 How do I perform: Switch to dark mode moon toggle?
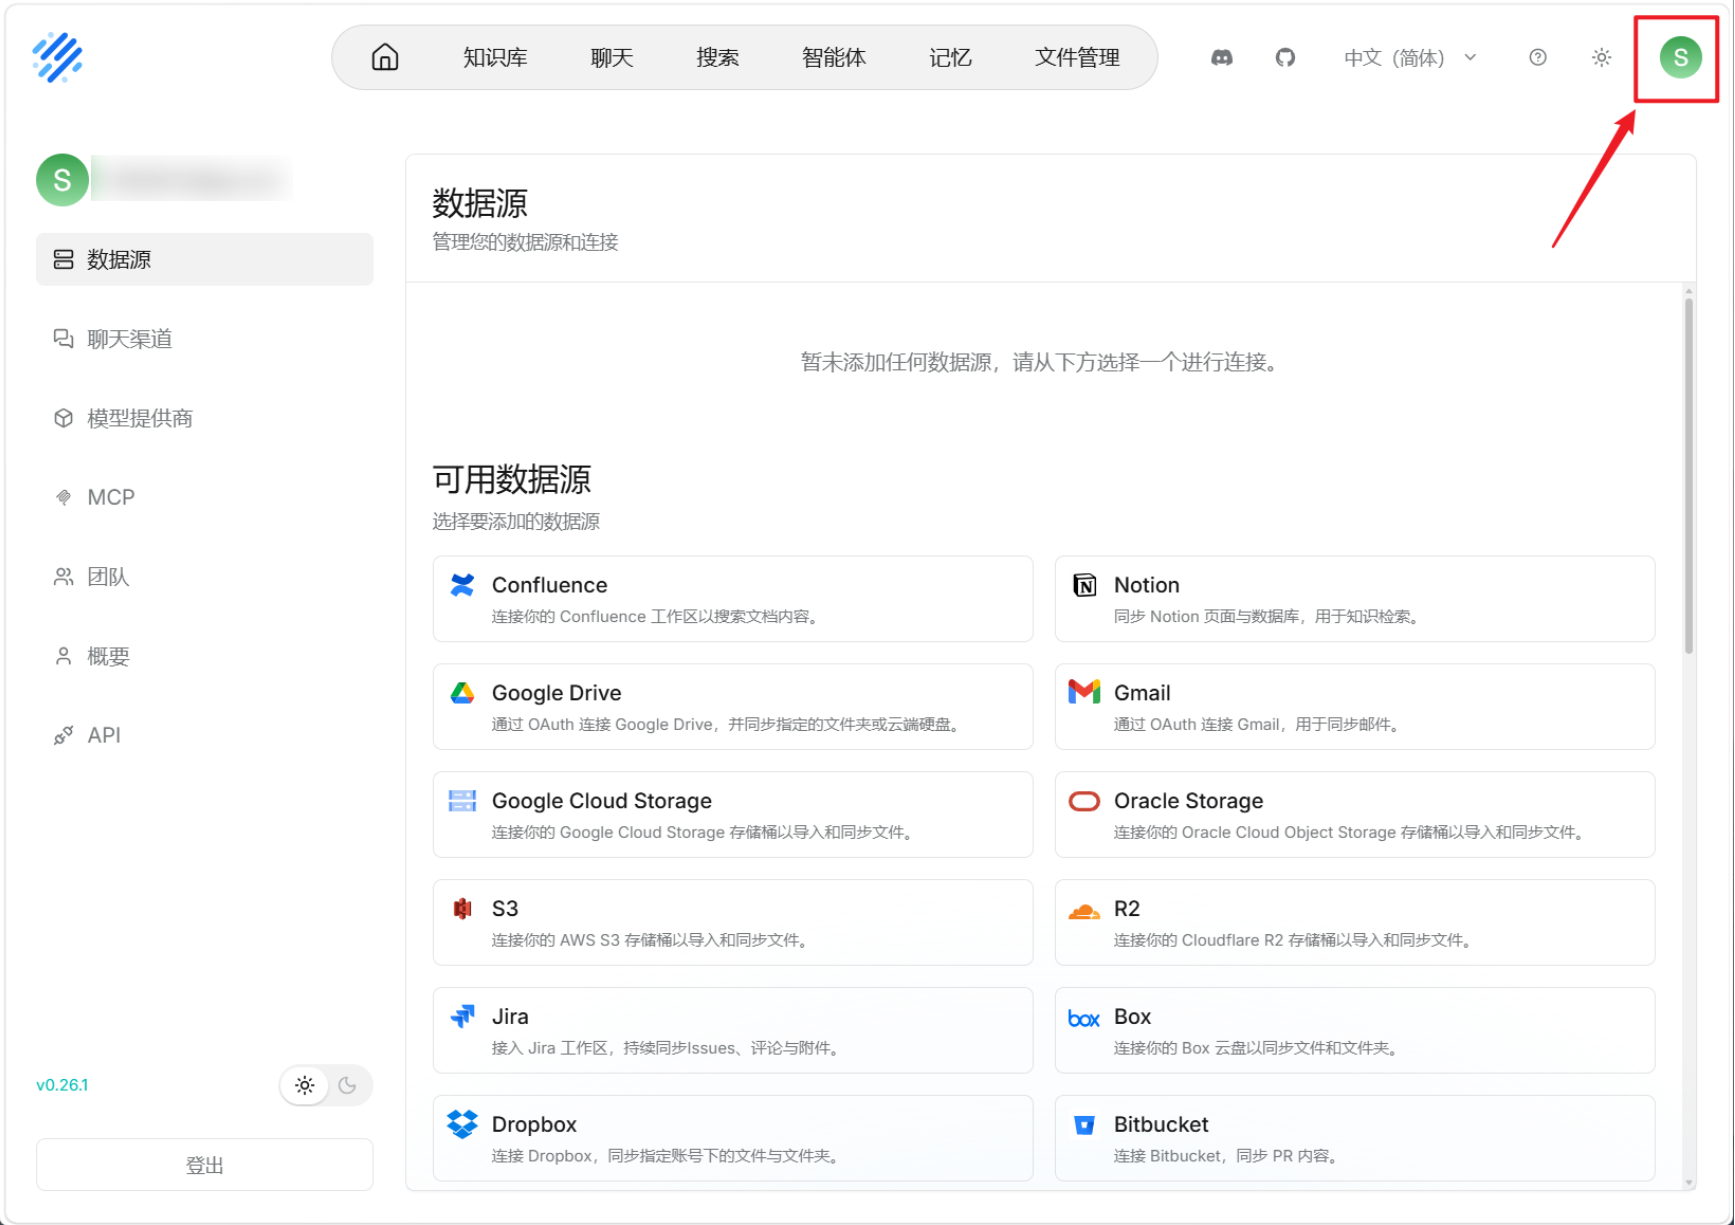[347, 1085]
